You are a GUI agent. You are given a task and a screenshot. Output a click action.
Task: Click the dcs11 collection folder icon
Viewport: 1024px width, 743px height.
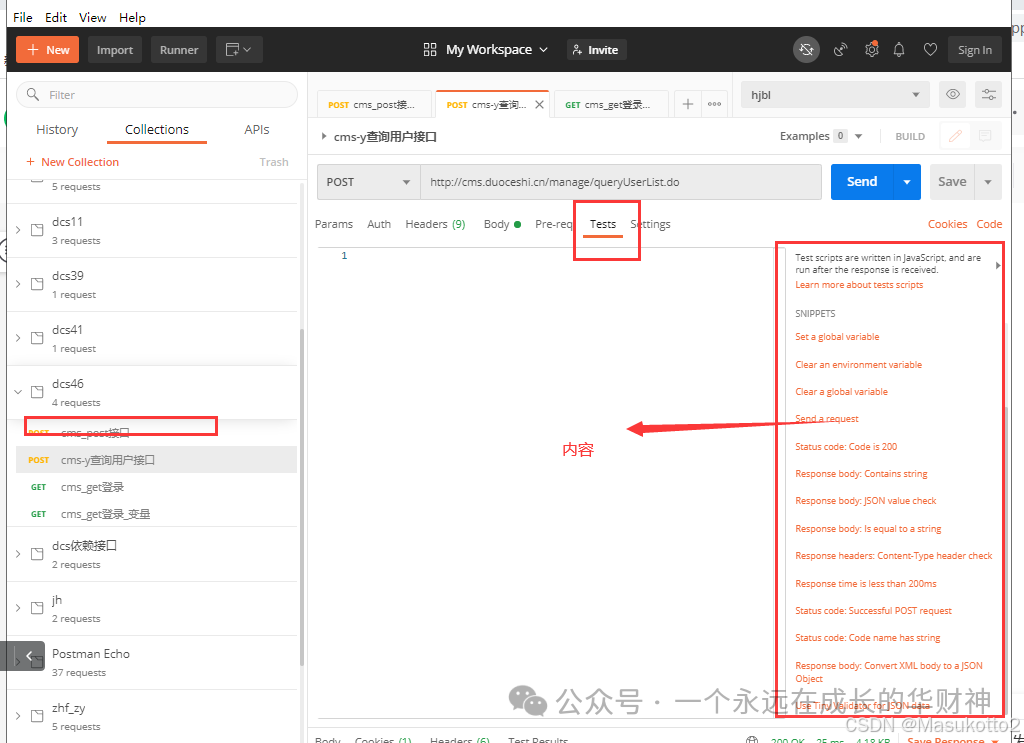click(37, 230)
